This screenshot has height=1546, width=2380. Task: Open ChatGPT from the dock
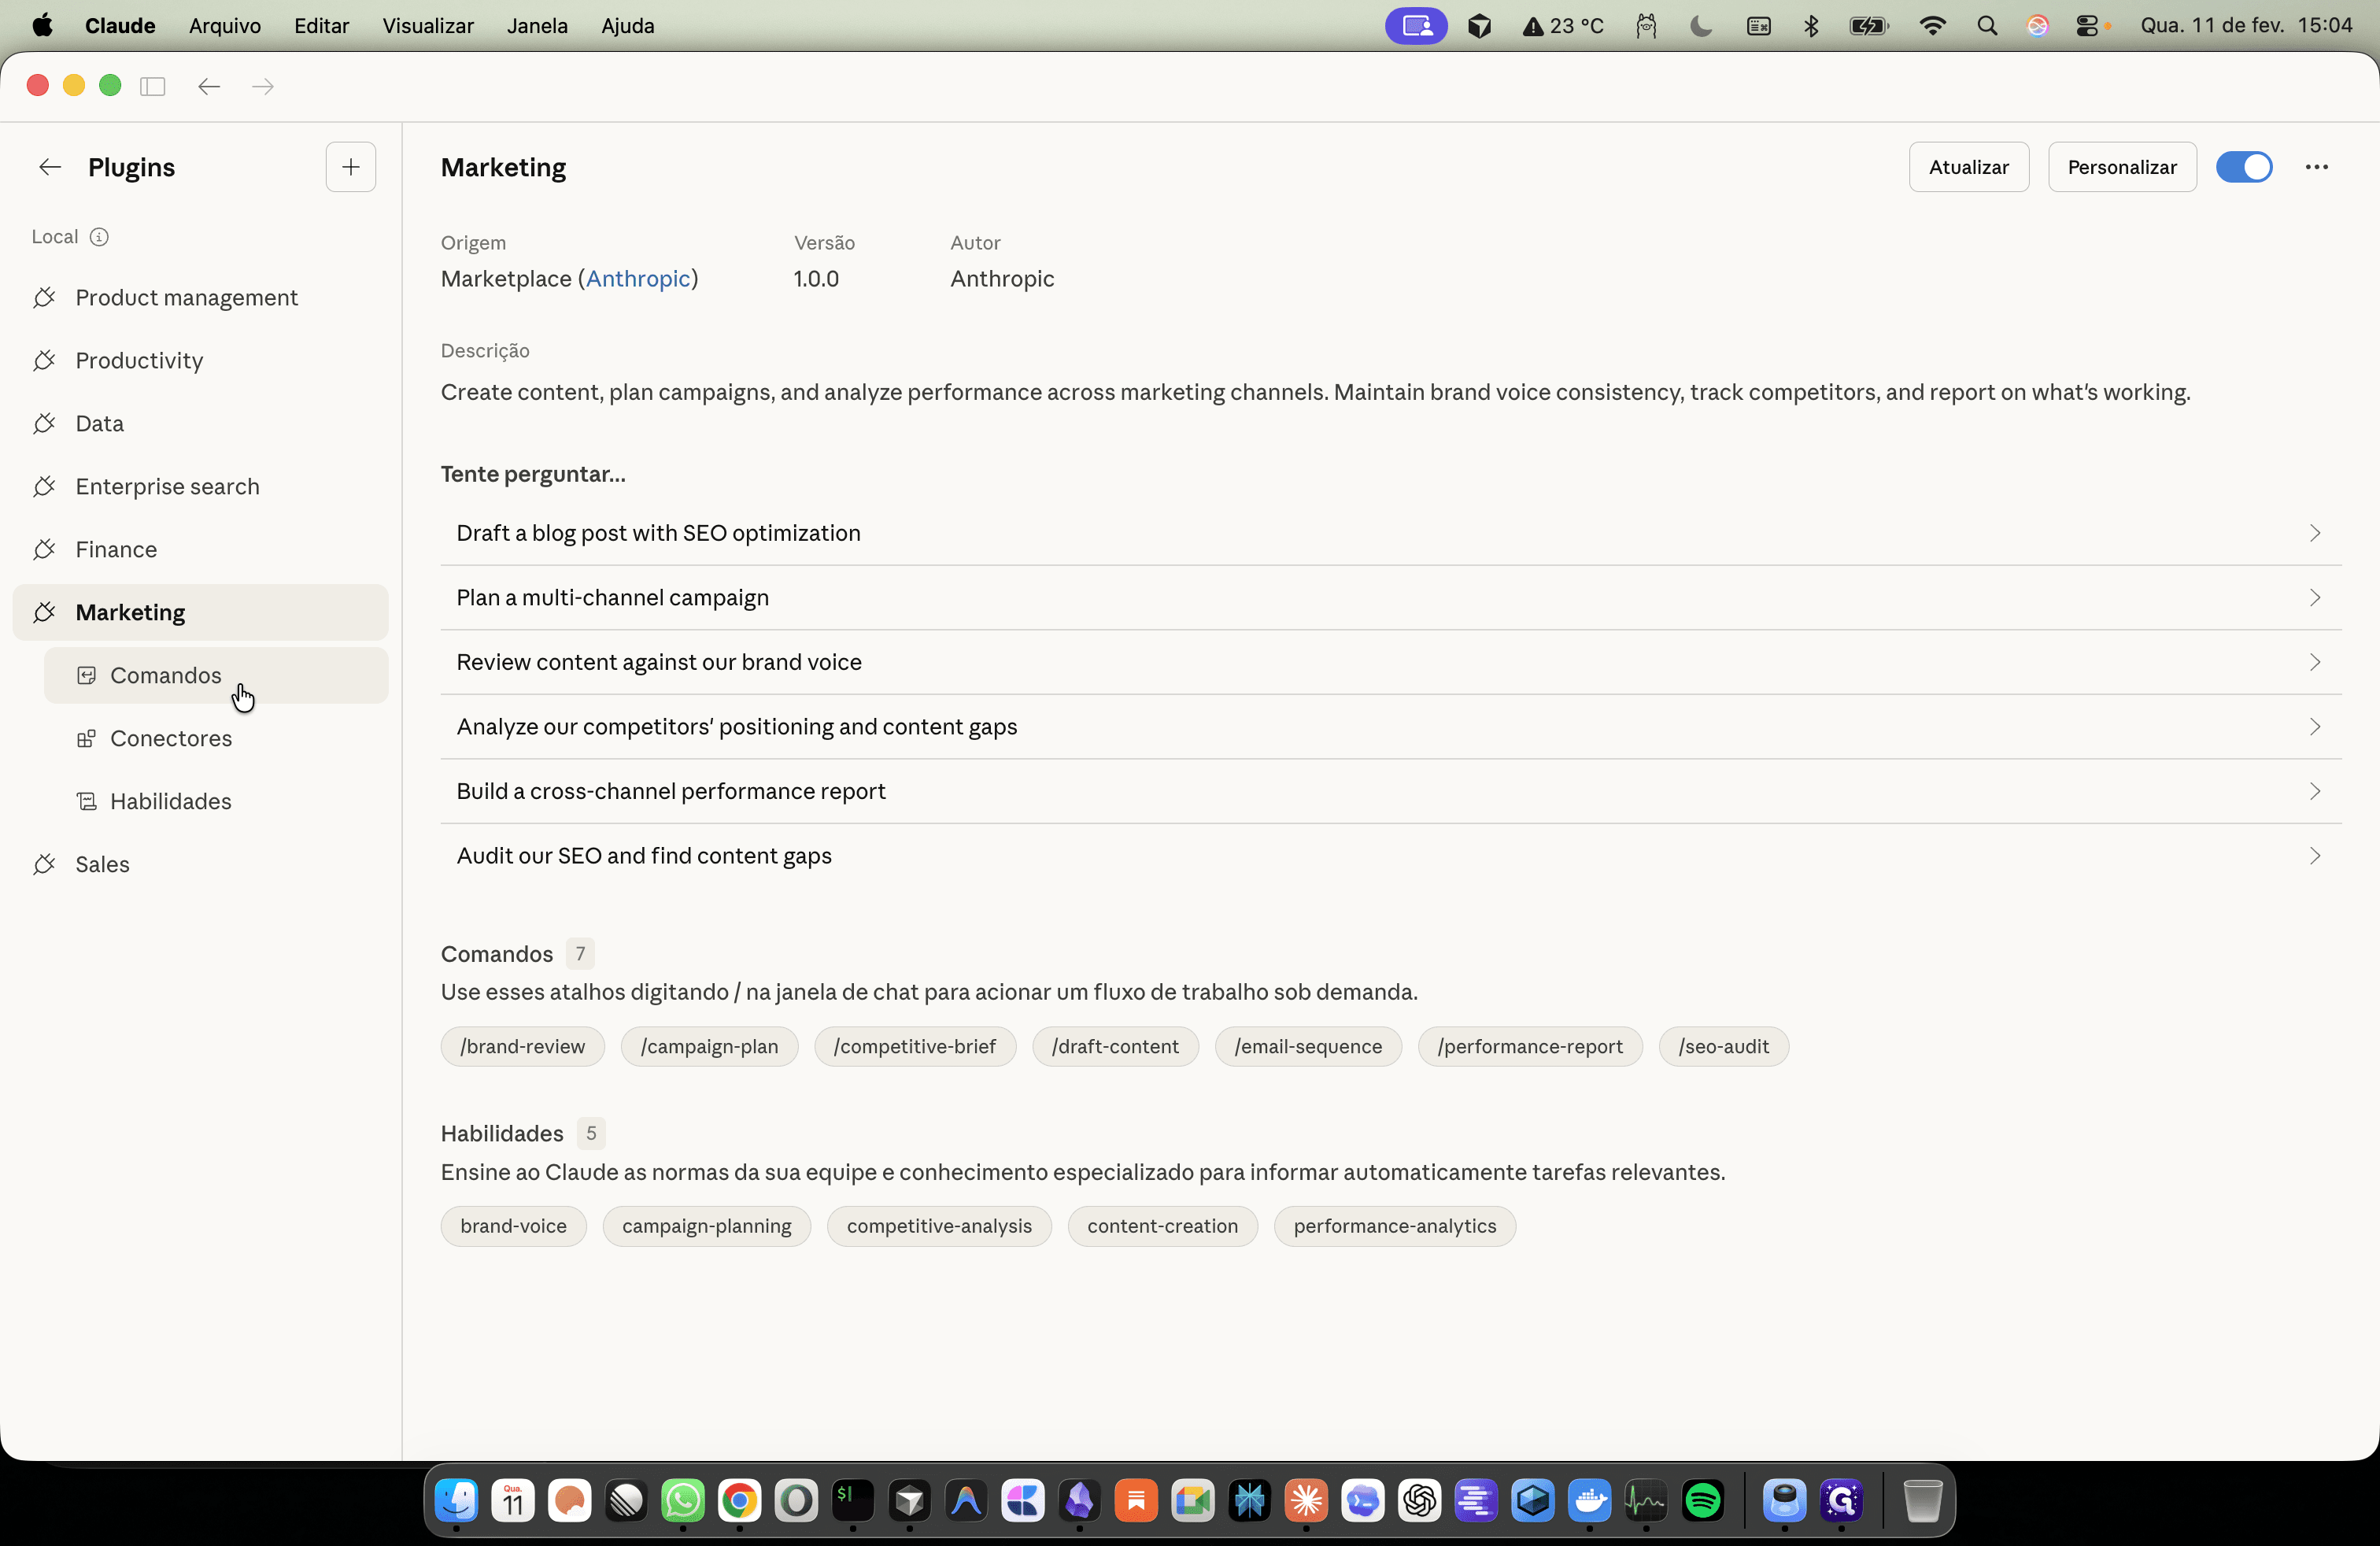tap(1419, 1500)
